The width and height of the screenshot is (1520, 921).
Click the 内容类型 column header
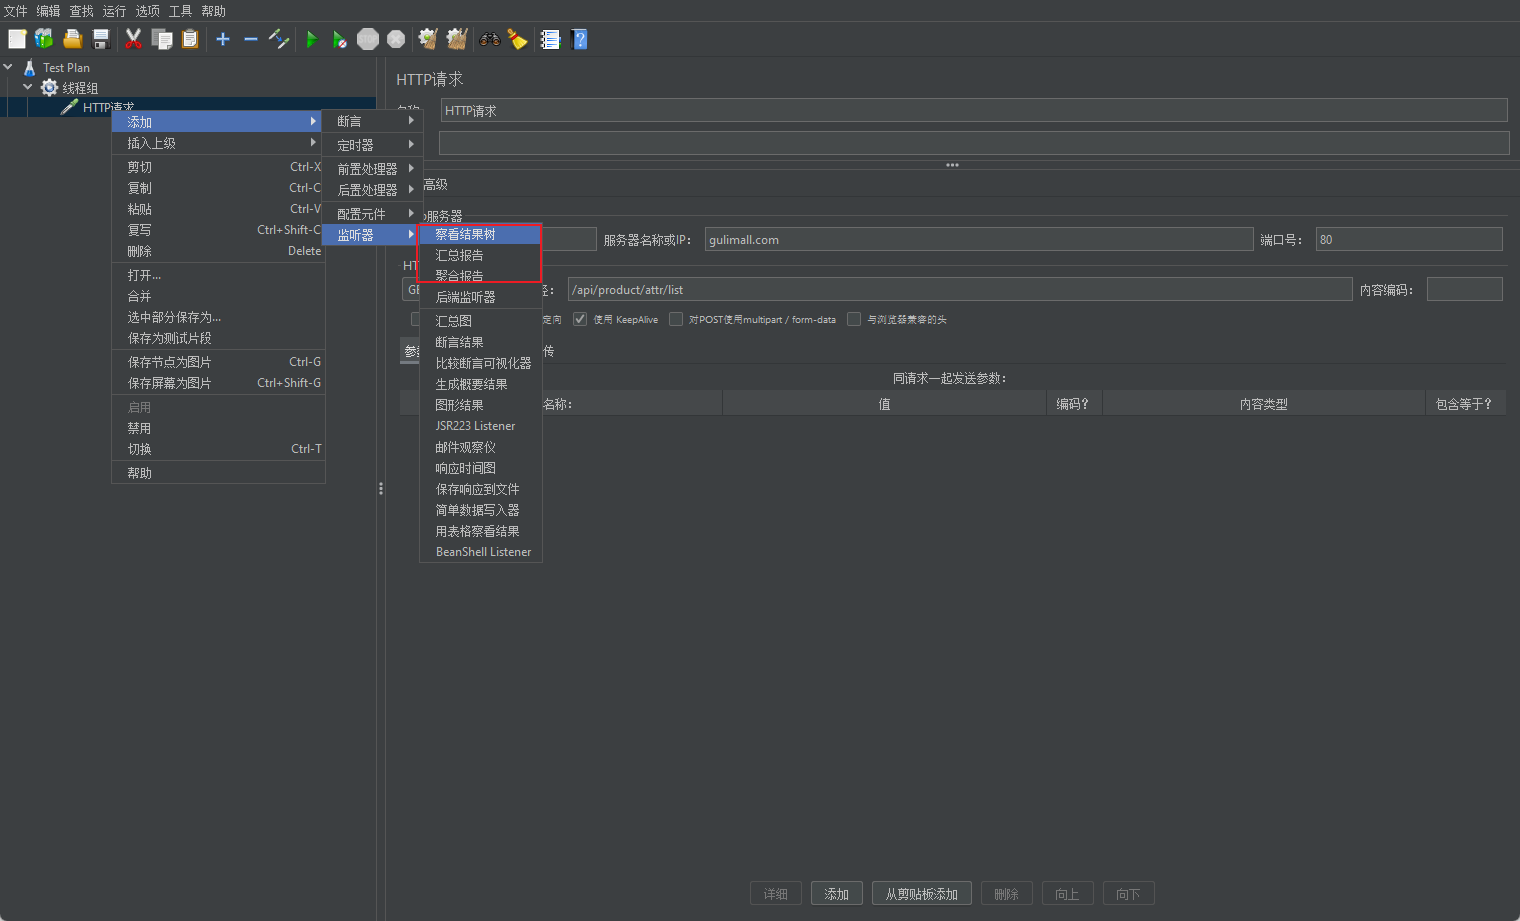coord(1264,404)
